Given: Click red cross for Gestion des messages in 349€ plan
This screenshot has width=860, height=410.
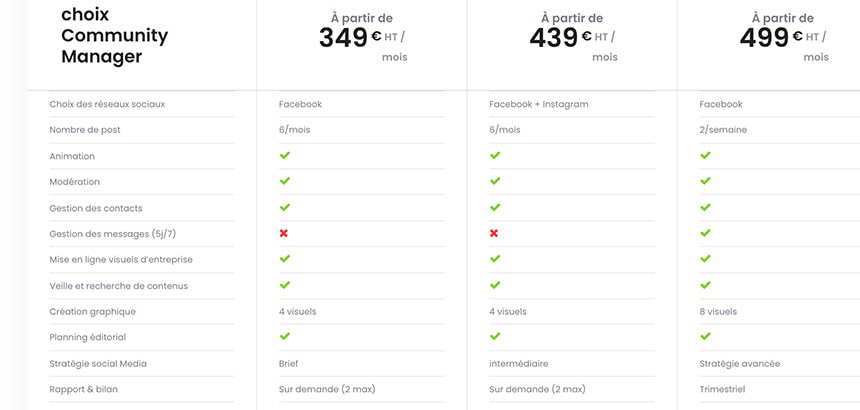Looking at the screenshot, I should coord(284,234).
